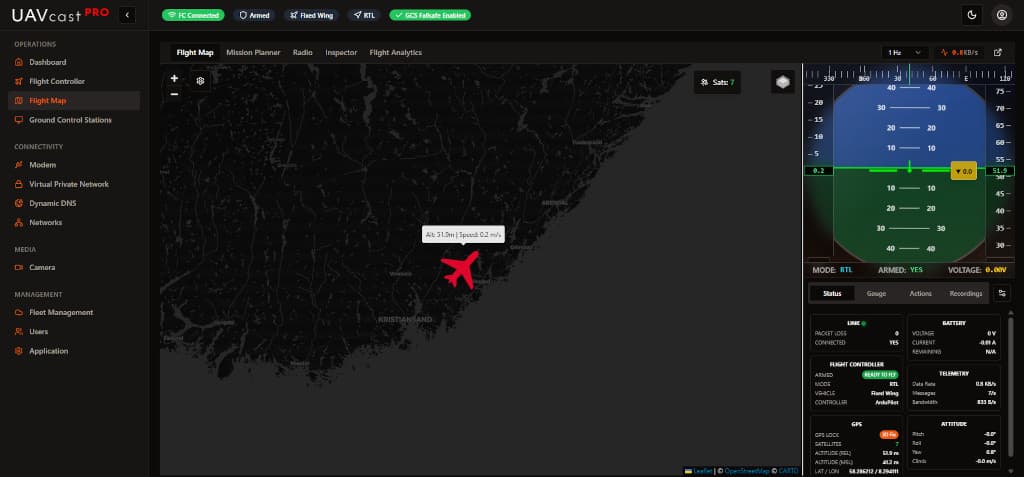This screenshot has width=1024, height=477.
Task: Open the Users management page
Action: pyautogui.click(x=39, y=332)
